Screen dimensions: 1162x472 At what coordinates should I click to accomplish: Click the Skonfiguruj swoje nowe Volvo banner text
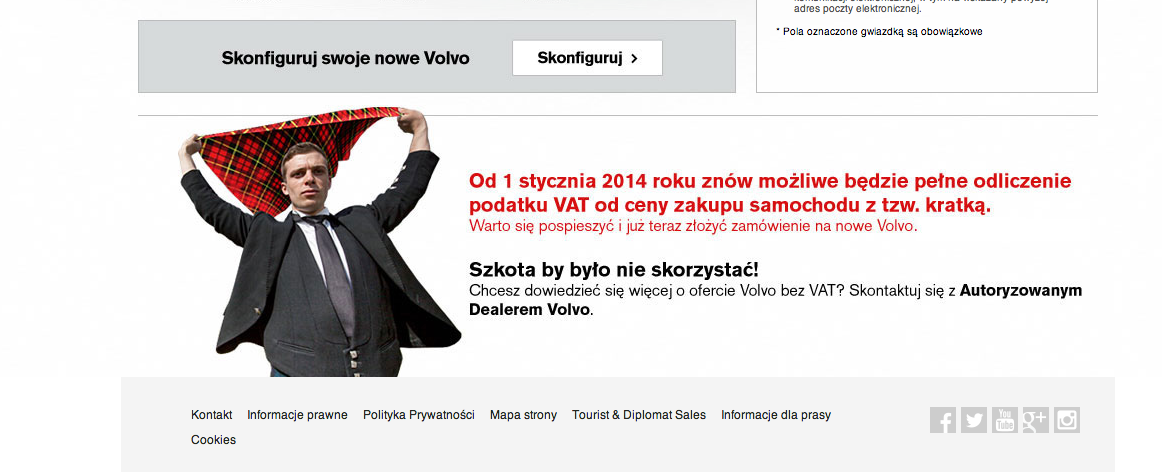(345, 59)
